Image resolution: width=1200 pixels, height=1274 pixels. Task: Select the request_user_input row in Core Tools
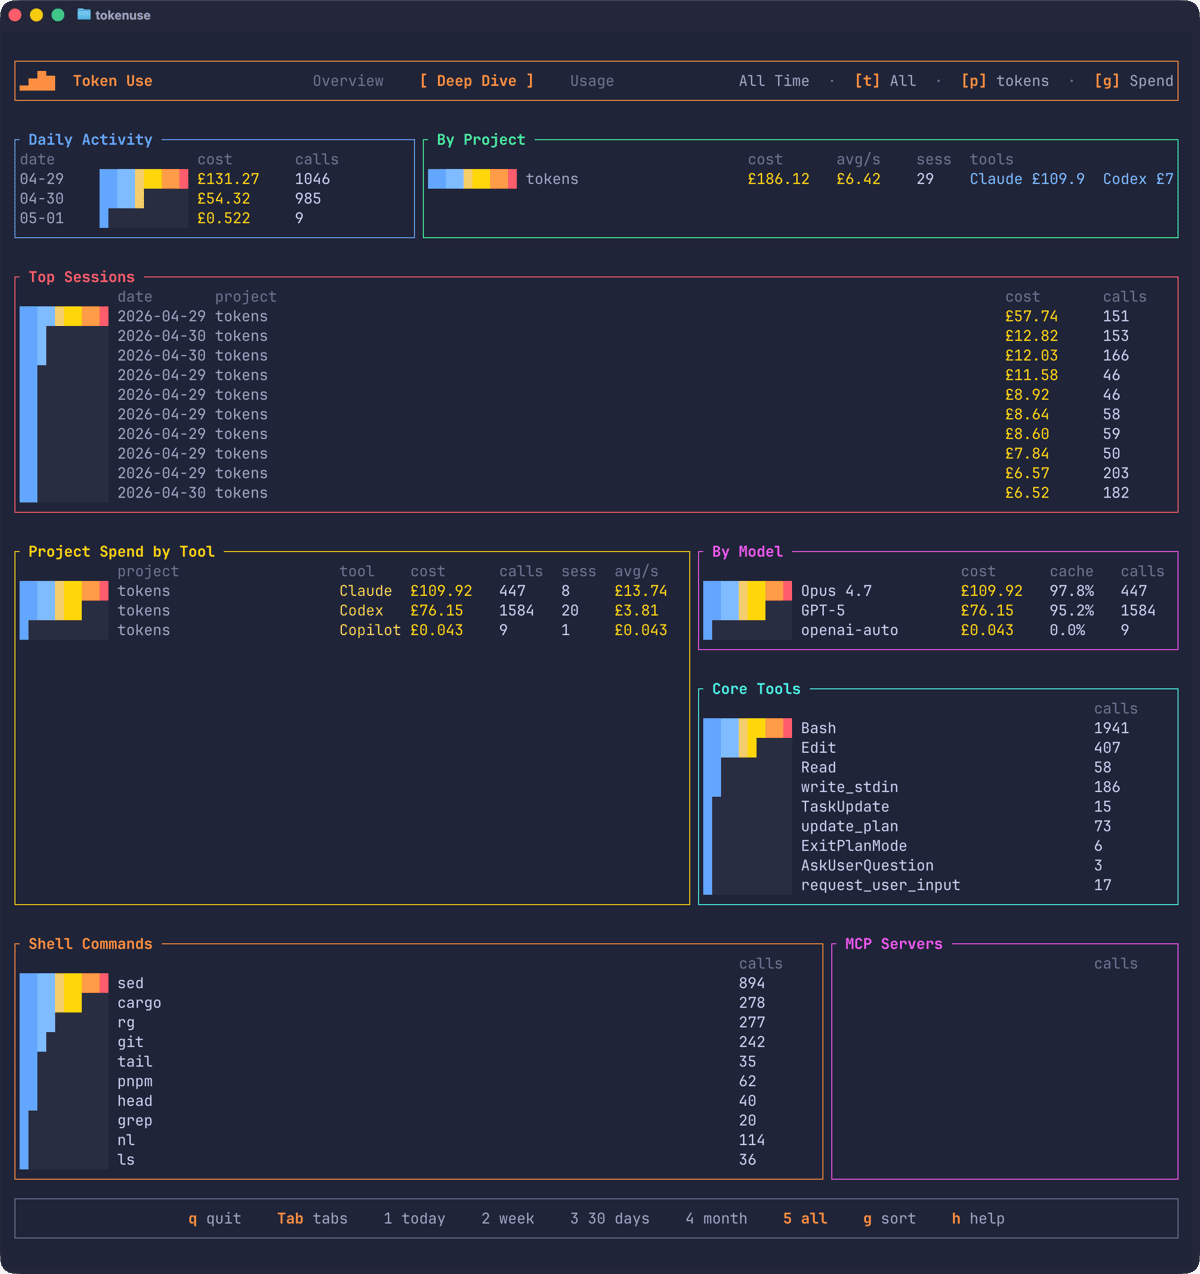point(938,885)
